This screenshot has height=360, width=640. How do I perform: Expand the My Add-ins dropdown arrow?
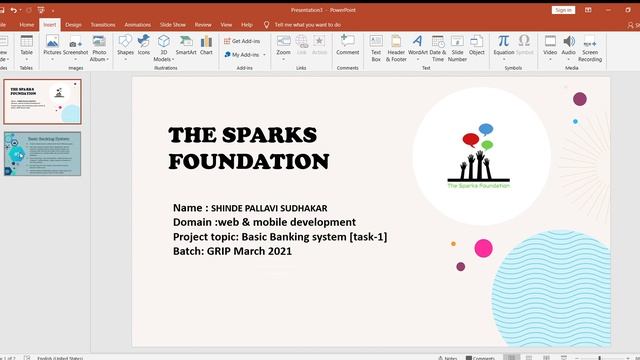(x=264, y=55)
